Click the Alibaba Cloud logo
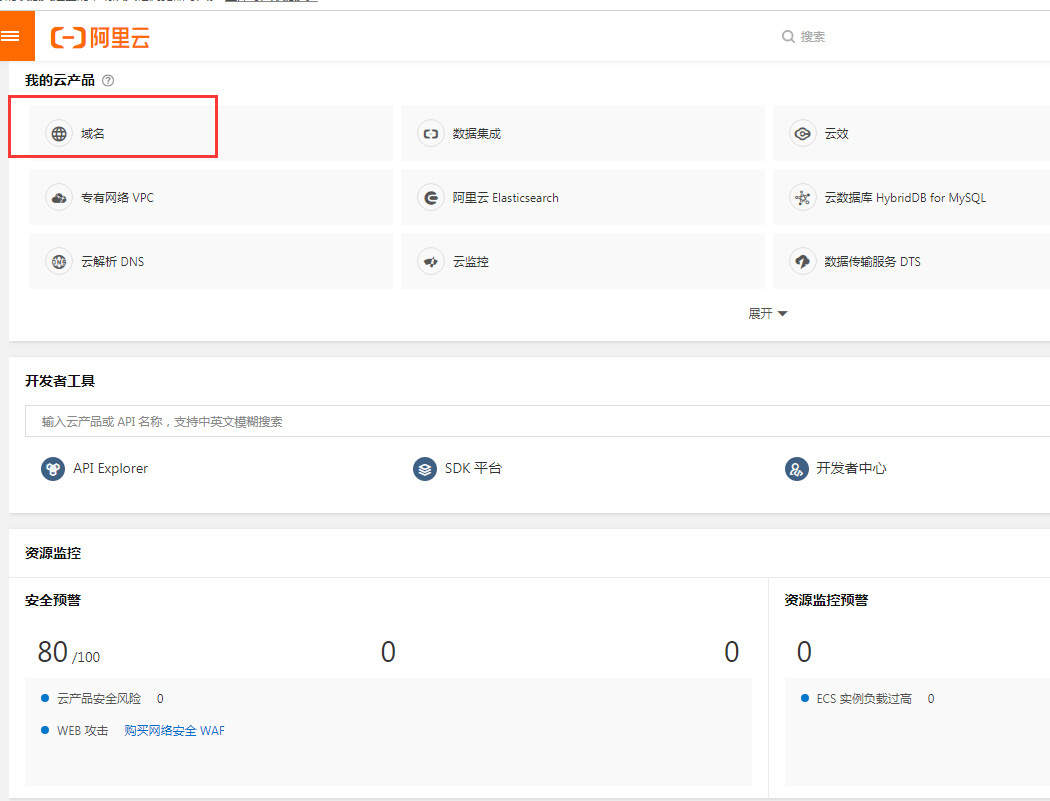 pyautogui.click(x=100, y=38)
